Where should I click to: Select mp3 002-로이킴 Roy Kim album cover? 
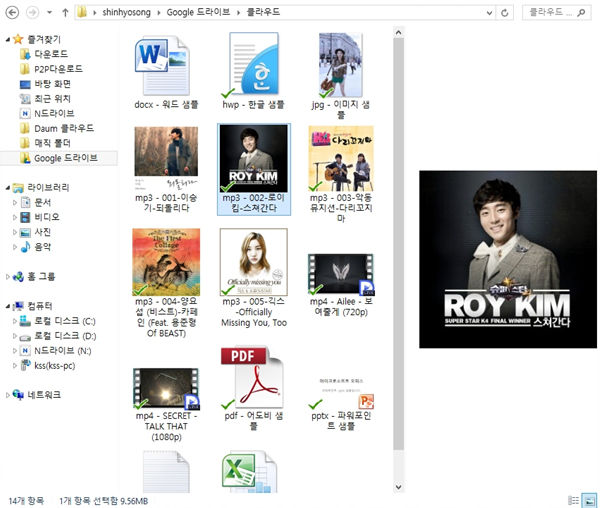click(x=253, y=158)
